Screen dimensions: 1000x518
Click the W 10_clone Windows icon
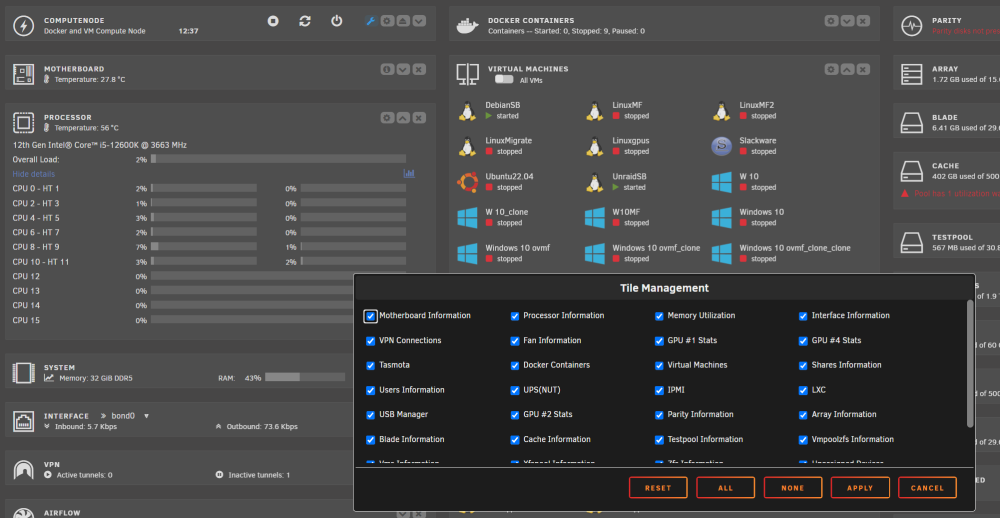point(467,218)
